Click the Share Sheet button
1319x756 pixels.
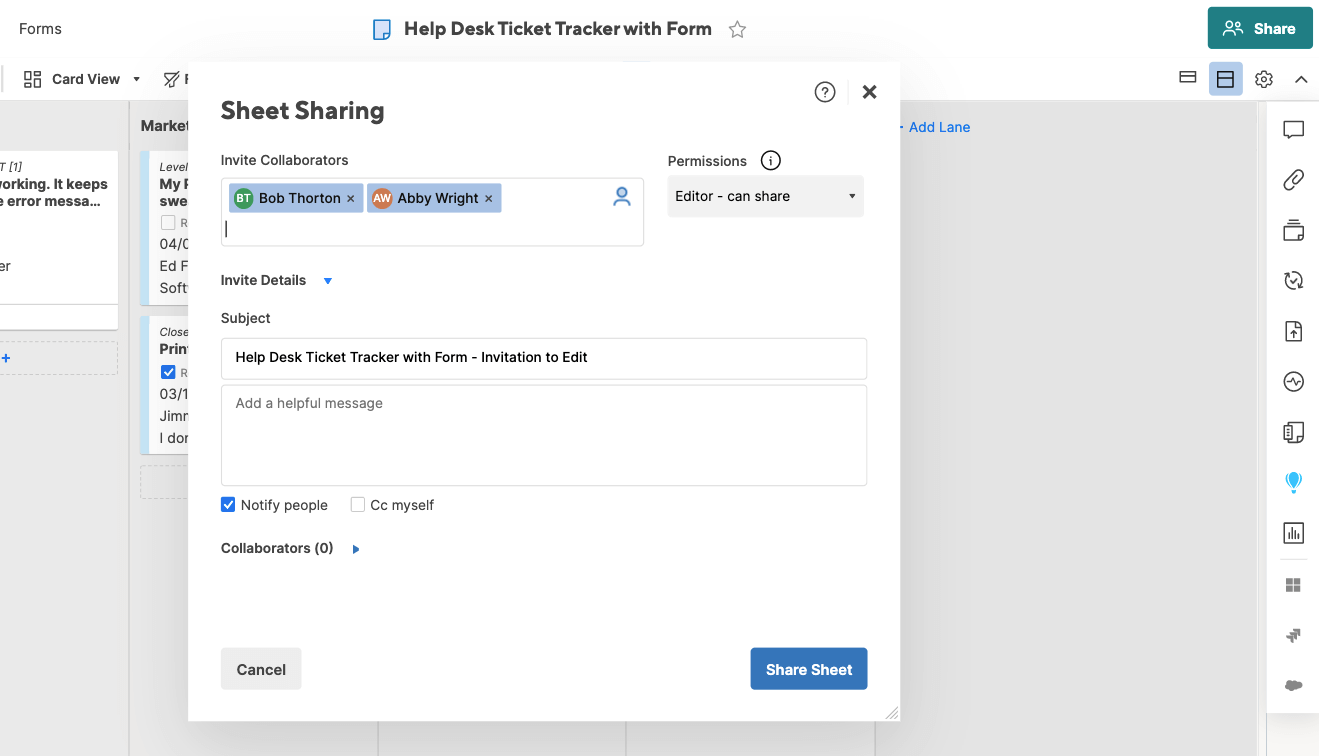(x=808, y=669)
